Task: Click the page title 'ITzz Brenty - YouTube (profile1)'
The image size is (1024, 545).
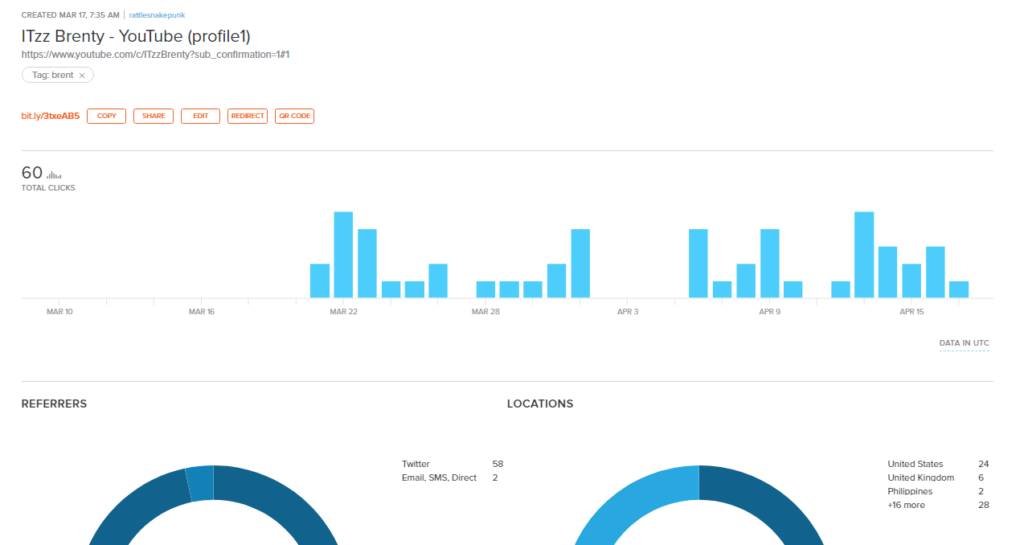Action: point(136,36)
